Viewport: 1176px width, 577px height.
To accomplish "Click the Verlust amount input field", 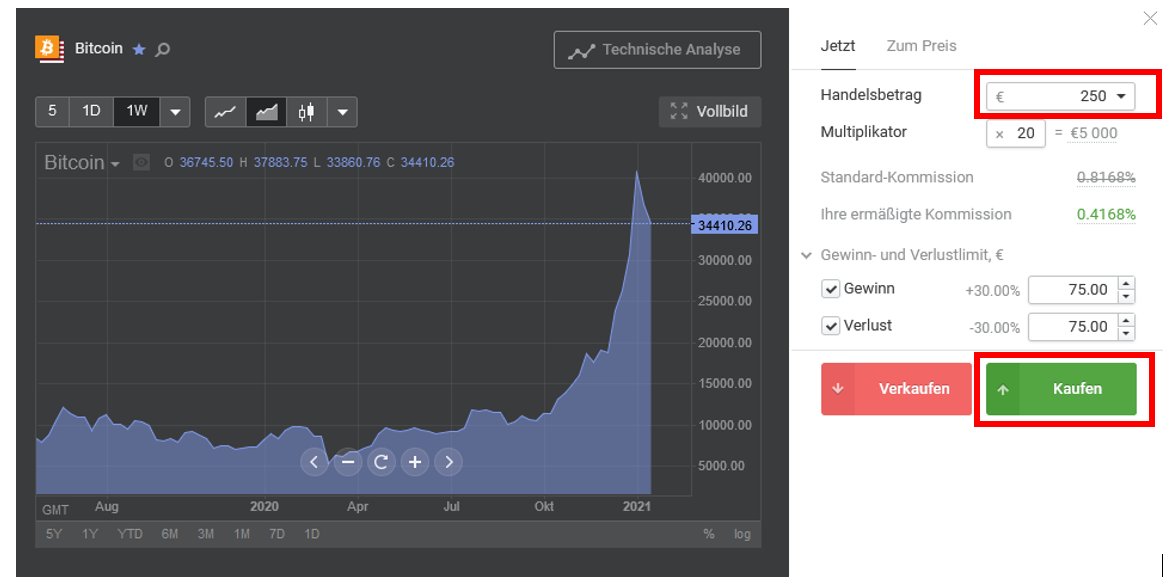I will click(1073, 327).
